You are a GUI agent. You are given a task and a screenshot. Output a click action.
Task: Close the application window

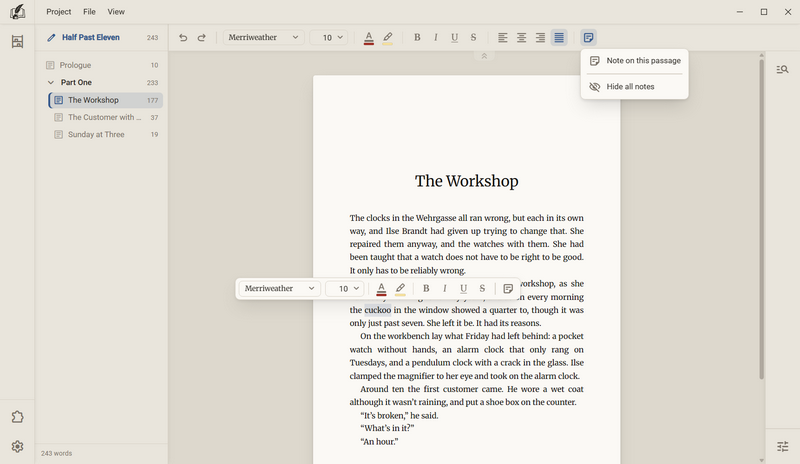[788, 12]
